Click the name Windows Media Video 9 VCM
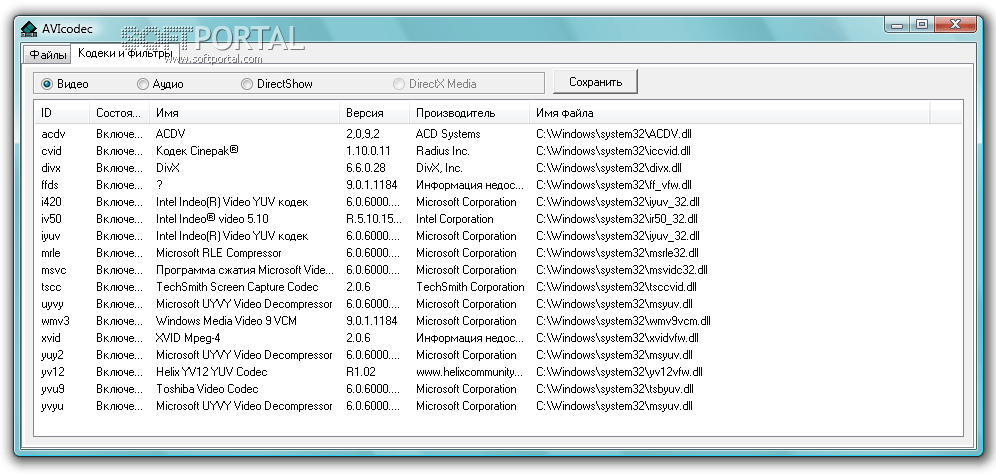This screenshot has width=996, height=475. pos(226,321)
